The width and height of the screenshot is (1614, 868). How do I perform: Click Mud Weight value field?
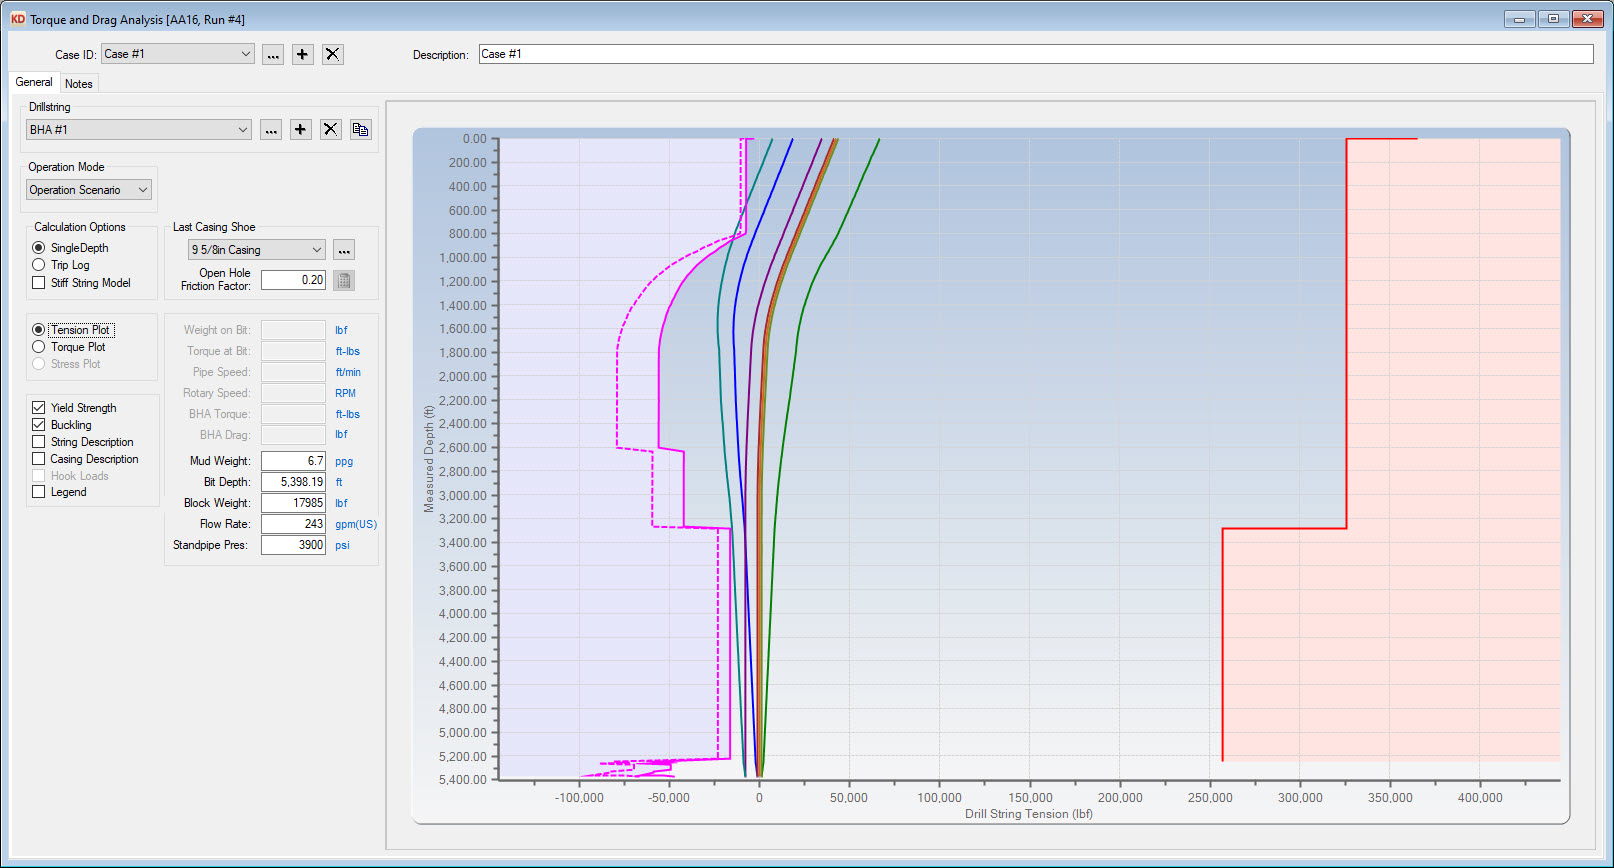click(293, 461)
